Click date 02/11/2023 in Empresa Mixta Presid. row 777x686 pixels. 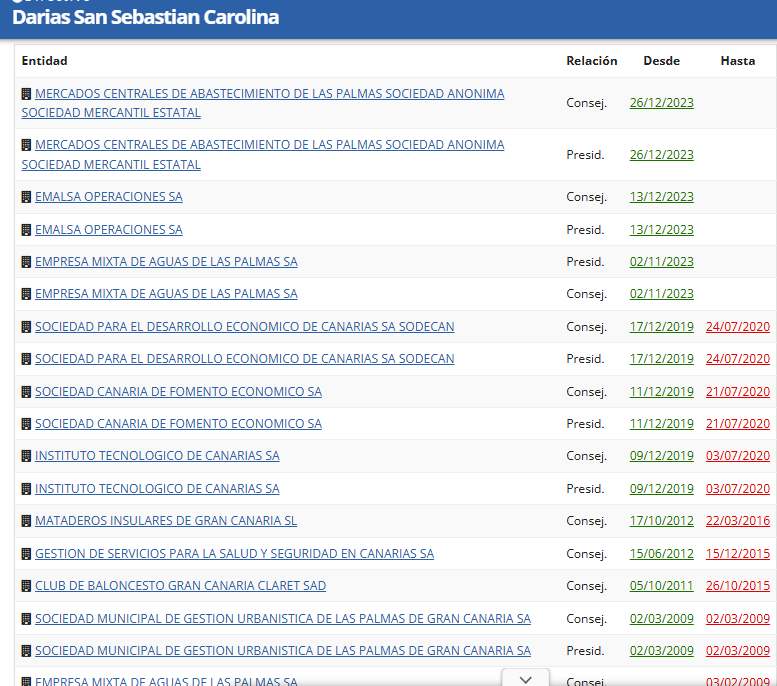click(662, 262)
